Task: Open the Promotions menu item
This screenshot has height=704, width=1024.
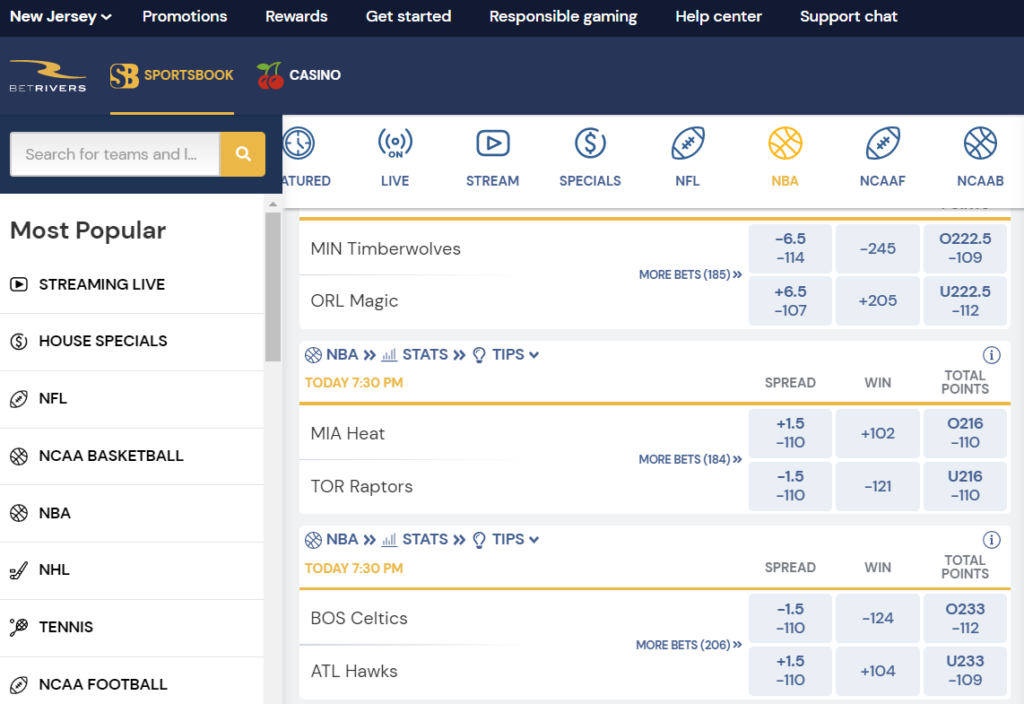Action: pyautogui.click(x=184, y=16)
